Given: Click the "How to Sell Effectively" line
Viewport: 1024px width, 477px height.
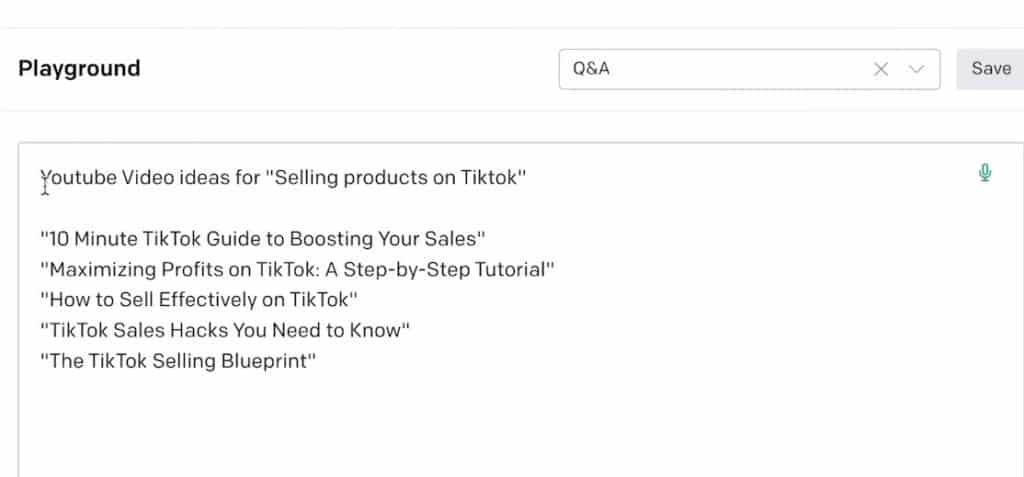Looking at the screenshot, I should click(x=199, y=300).
